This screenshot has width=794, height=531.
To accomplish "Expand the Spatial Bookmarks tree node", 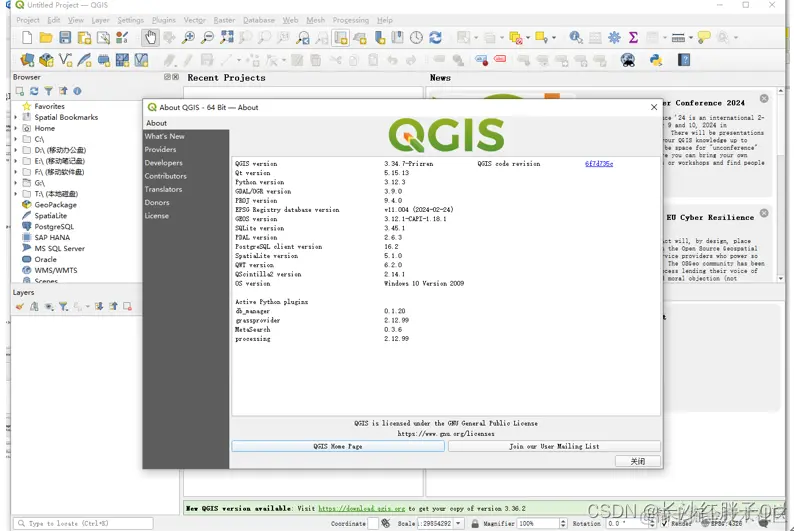I will pos(16,117).
